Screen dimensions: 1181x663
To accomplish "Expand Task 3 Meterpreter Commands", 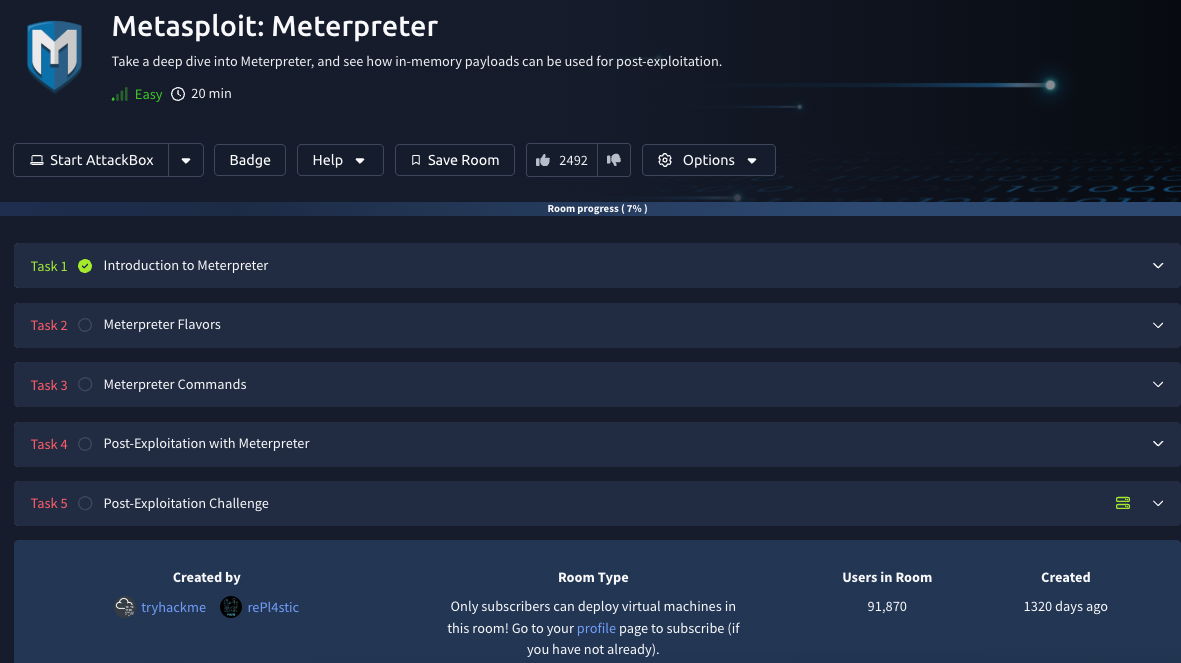I will [1157, 384].
